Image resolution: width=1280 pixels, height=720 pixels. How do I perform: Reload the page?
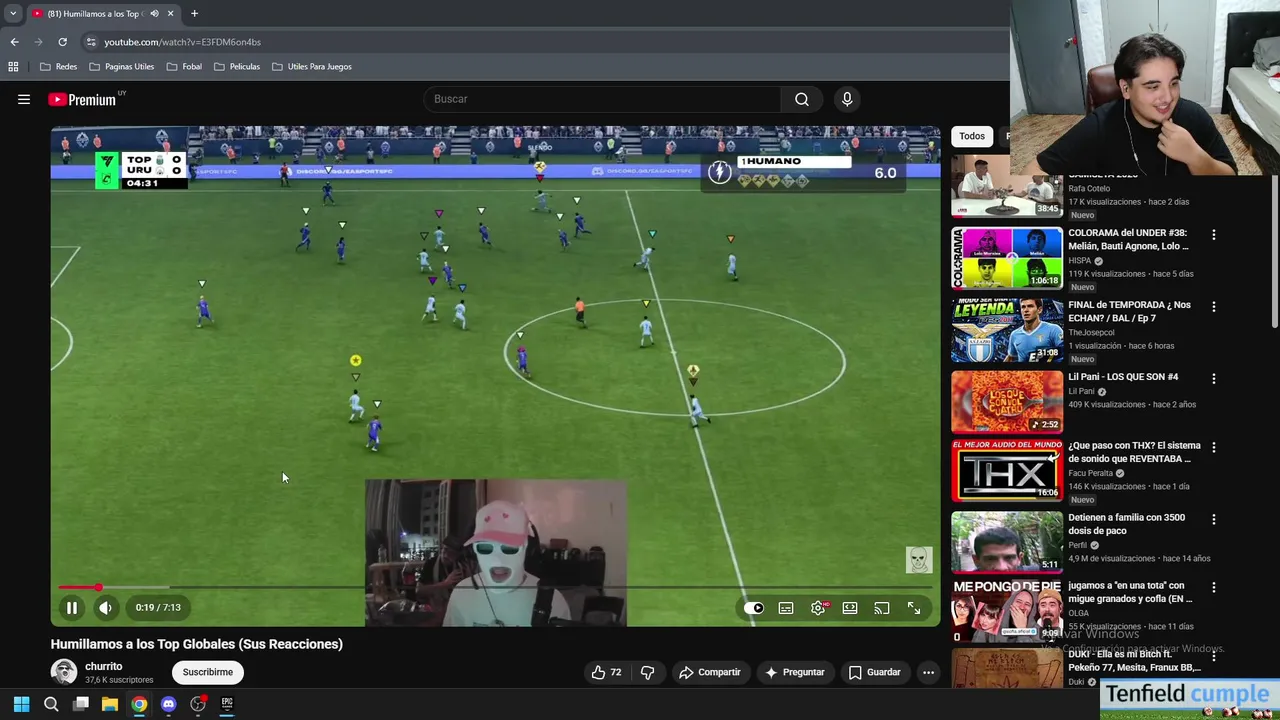click(62, 42)
